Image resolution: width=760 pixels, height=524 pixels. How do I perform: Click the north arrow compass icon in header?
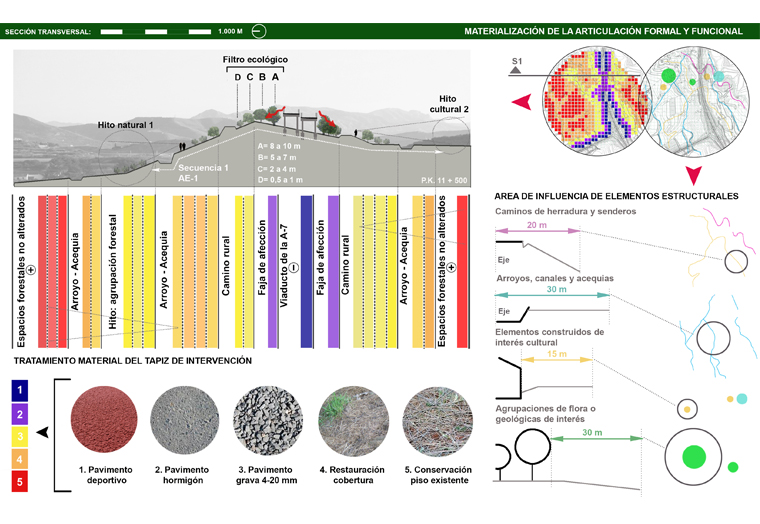pos(259,32)
